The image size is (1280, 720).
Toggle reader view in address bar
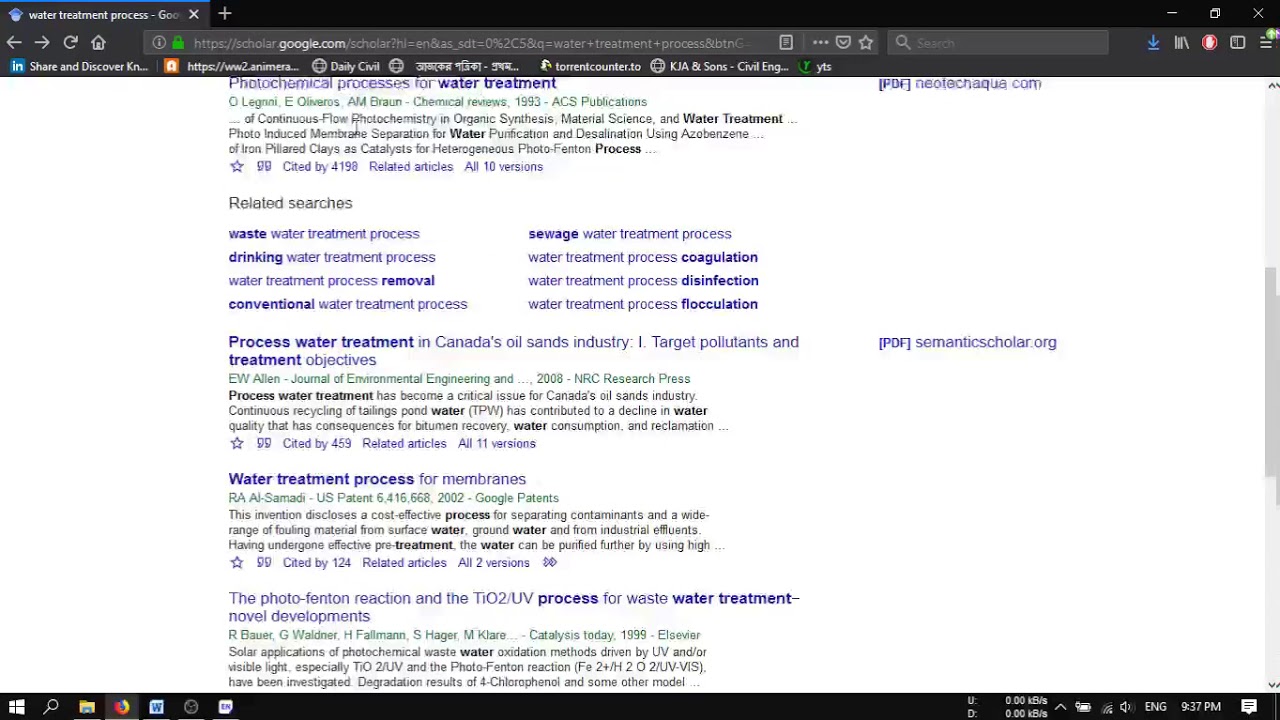(786, 43)
